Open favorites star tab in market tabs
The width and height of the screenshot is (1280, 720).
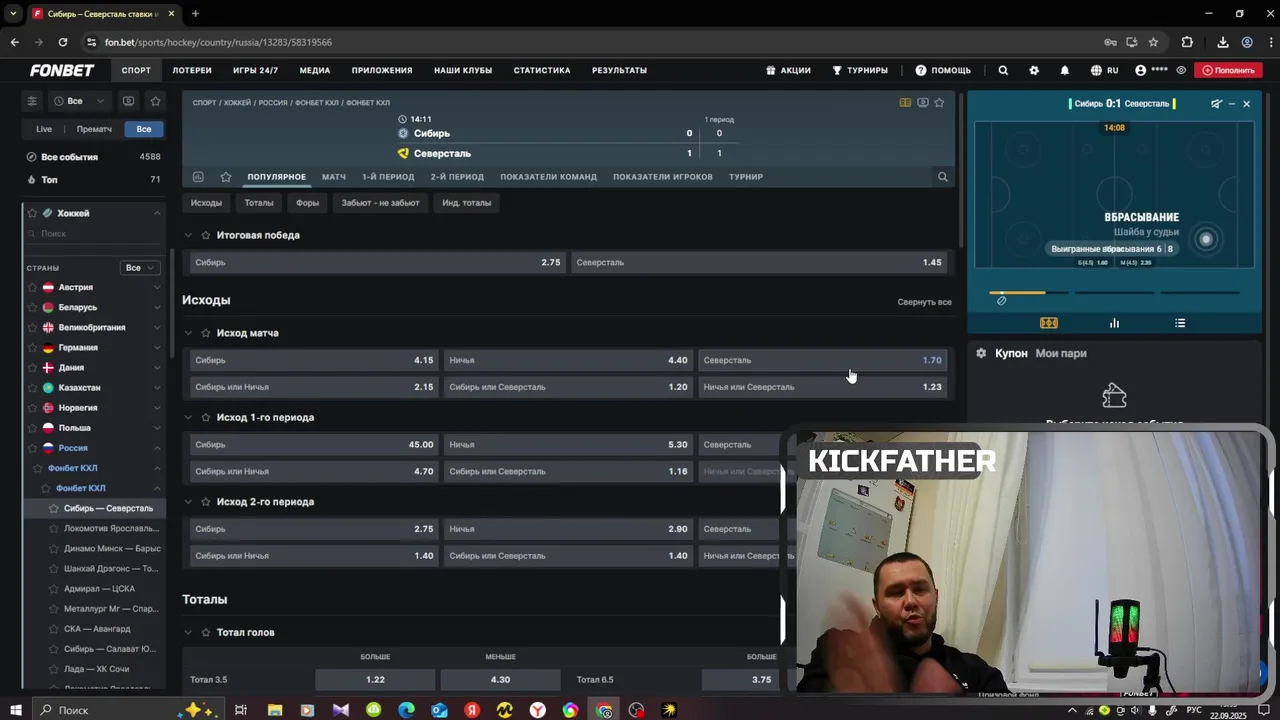[x=226, y=177]
